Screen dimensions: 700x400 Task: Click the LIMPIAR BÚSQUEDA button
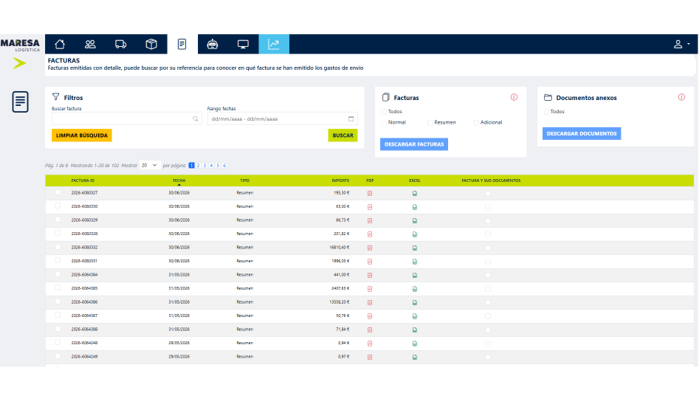coord(82,135)
